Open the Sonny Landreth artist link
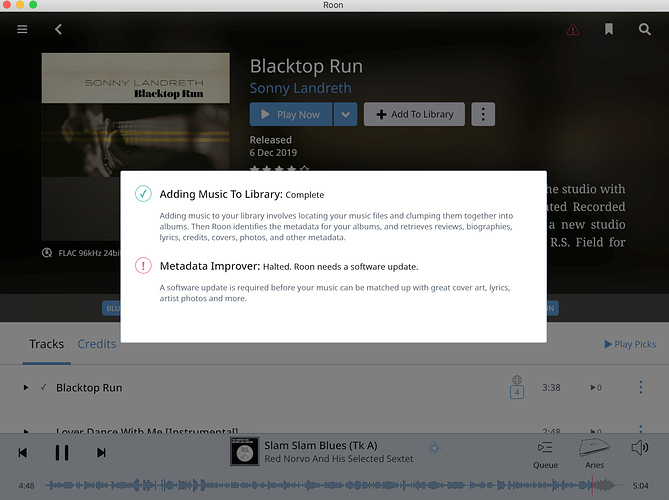The width and height of the screenshot is (669, 500). [300, 88]
